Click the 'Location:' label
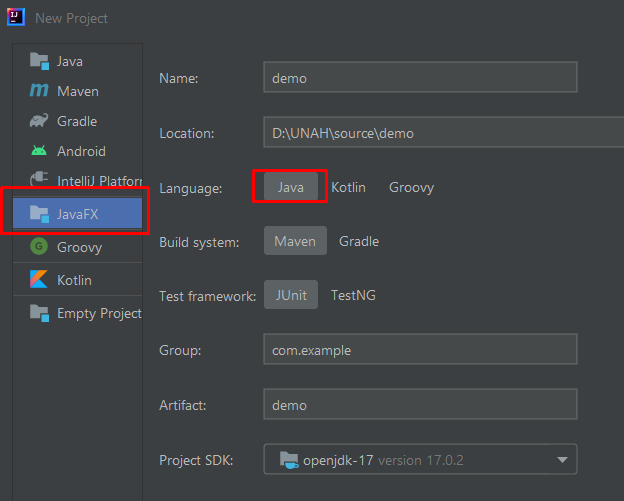 (x=187, y=133)
